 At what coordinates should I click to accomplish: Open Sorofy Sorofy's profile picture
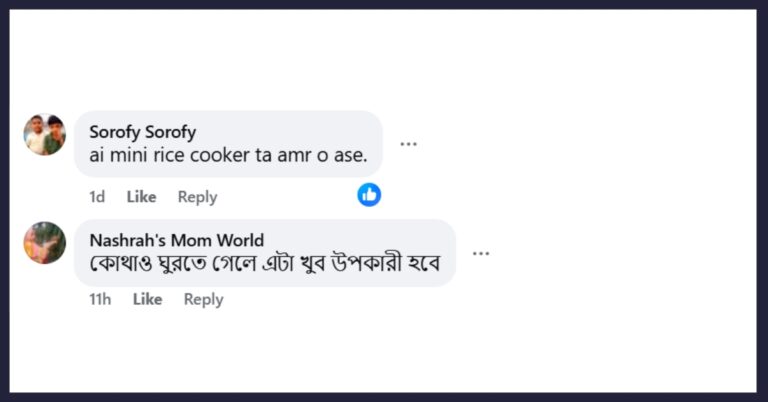[45, 135]
